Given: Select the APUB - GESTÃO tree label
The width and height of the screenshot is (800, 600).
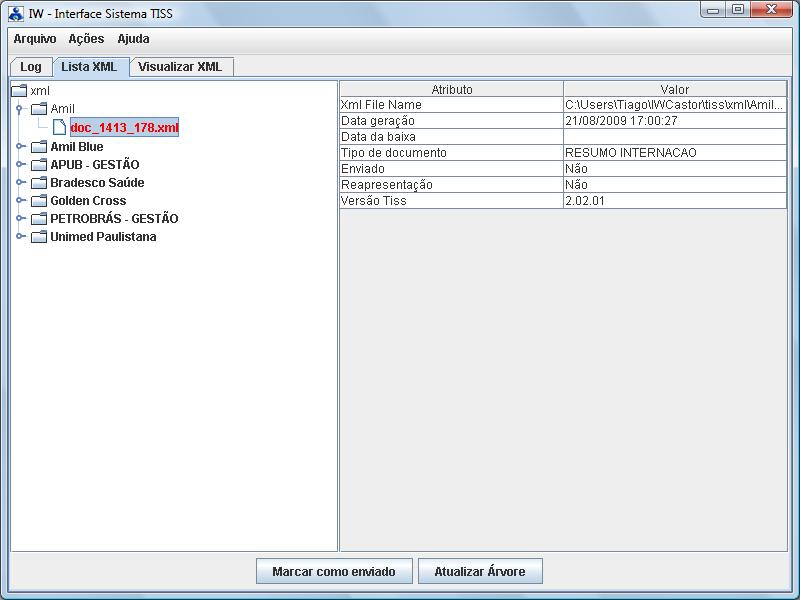Looking at the screenshot, I should point(94,165).
